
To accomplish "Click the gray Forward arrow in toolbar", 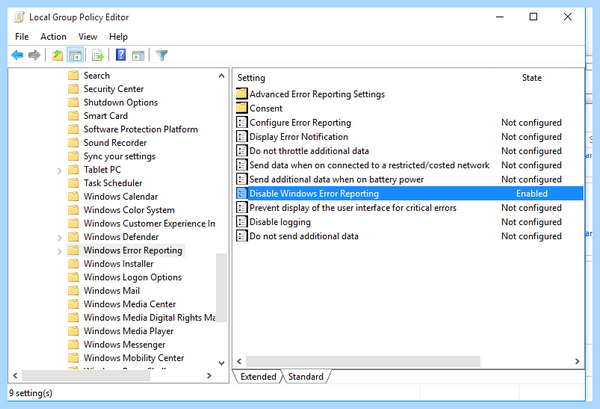I will [x=34, y=55].
